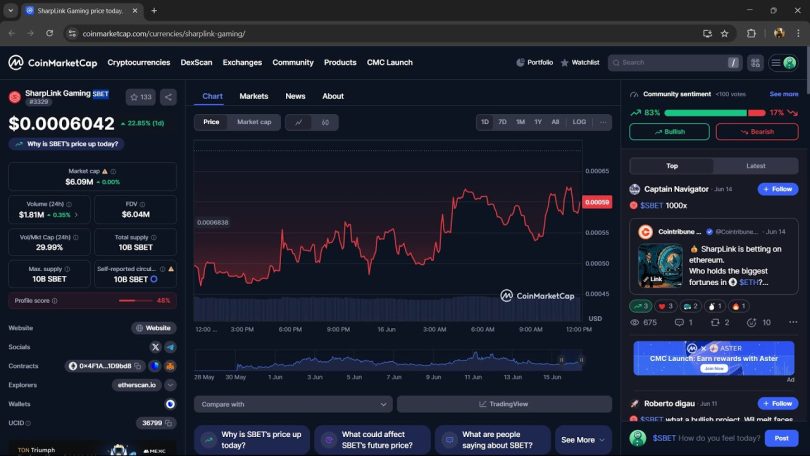The image size is (810, 456).
Task: Click the chart more options ellipsis
Action: coord(603,122)
